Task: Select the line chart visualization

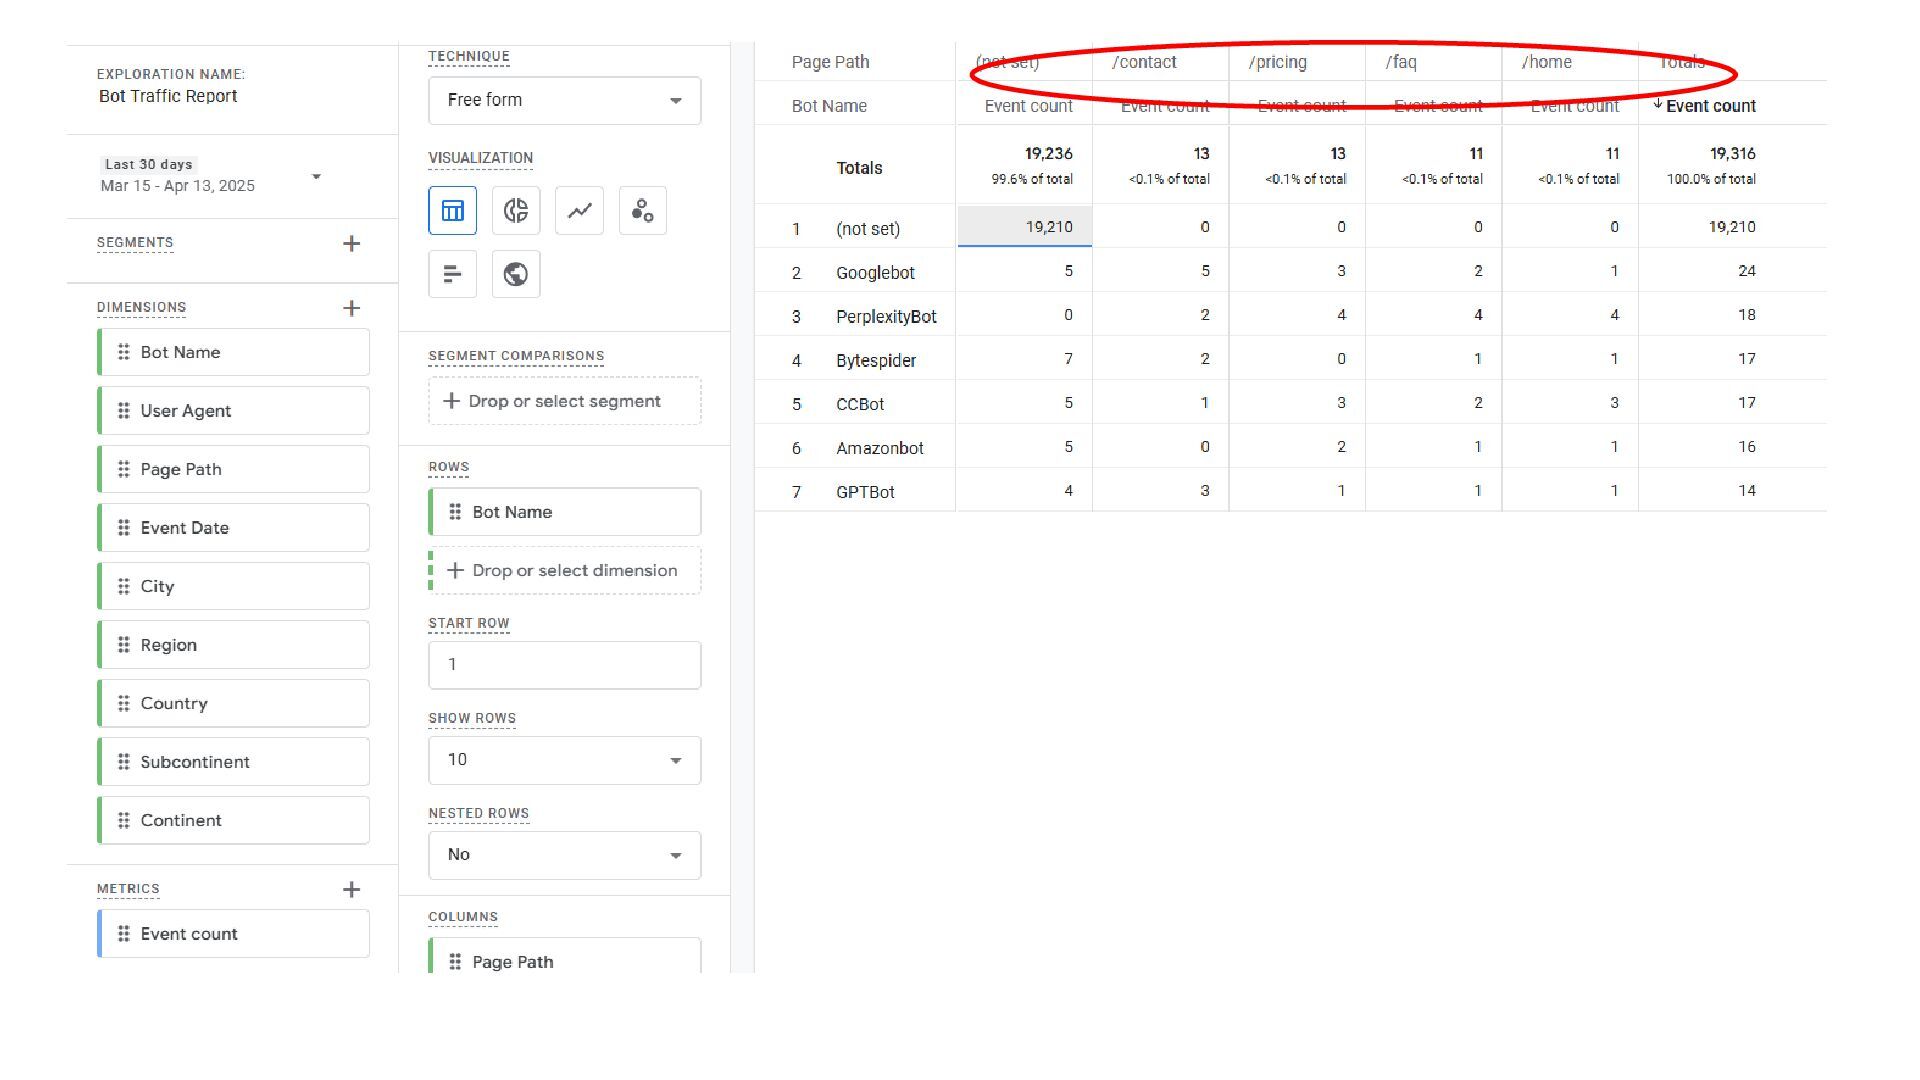Action: (579, 211)
